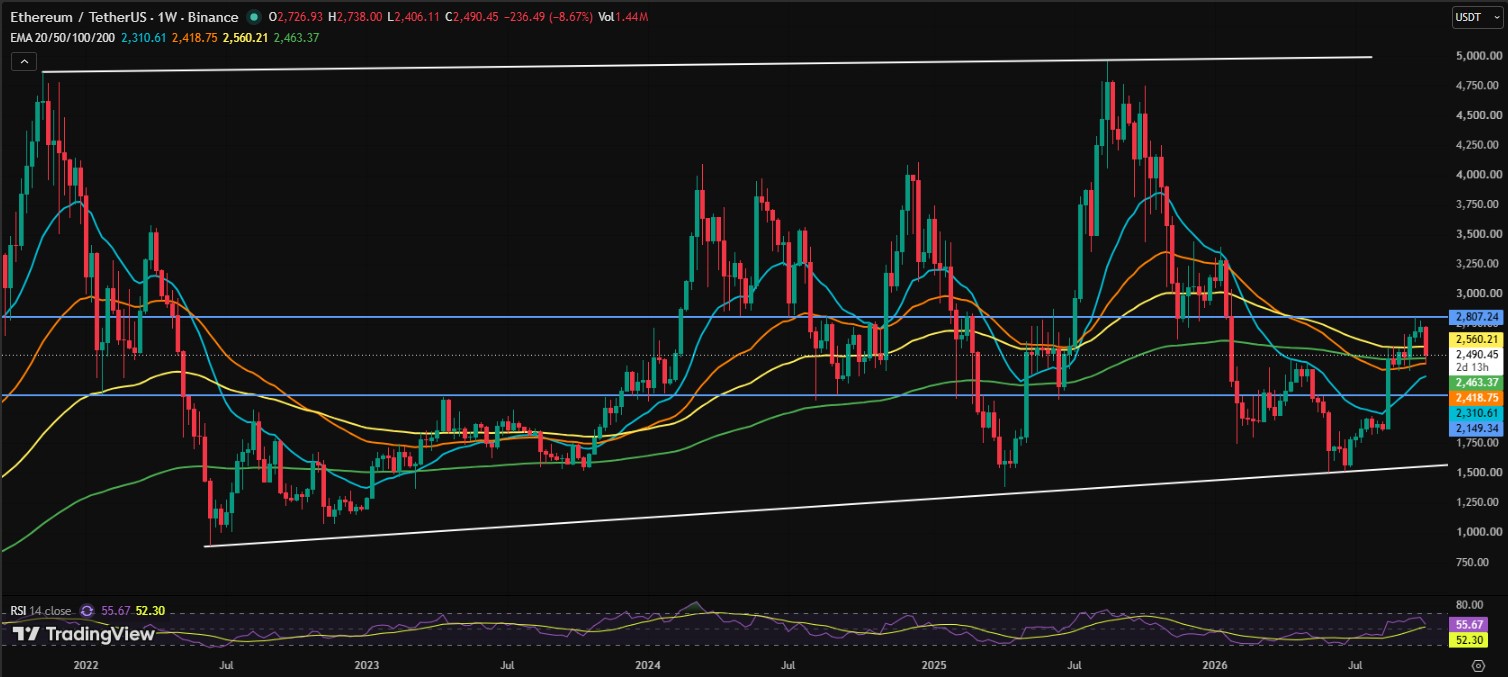
Task: Click the High value H2,738.00
Action: (356, 17)
